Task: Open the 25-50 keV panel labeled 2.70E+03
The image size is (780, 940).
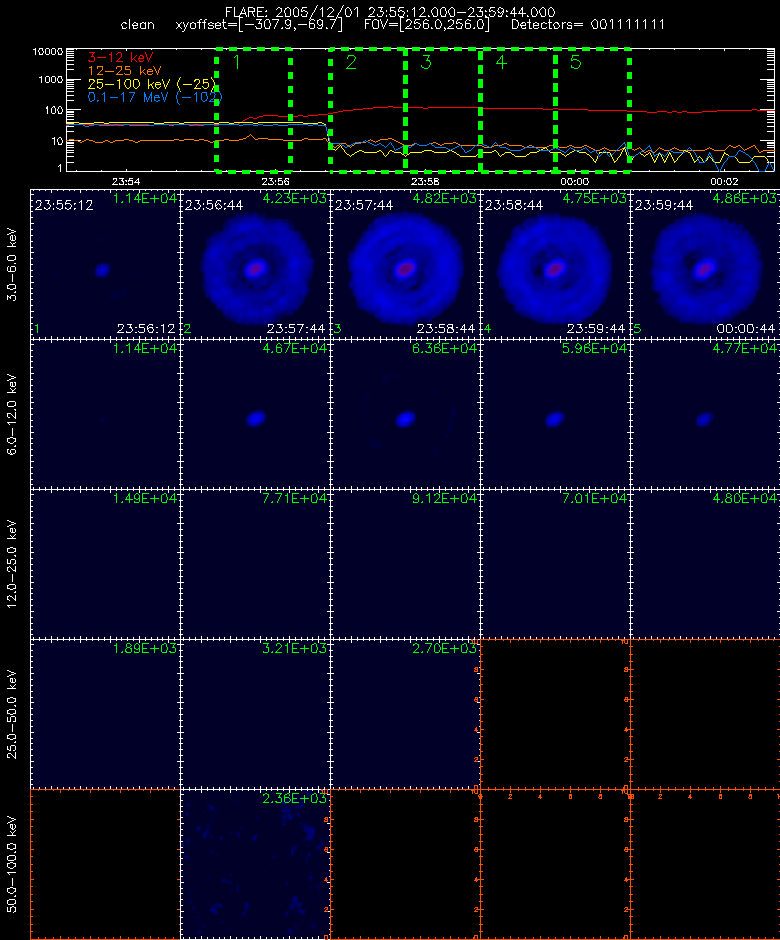Action: point(405,714)
